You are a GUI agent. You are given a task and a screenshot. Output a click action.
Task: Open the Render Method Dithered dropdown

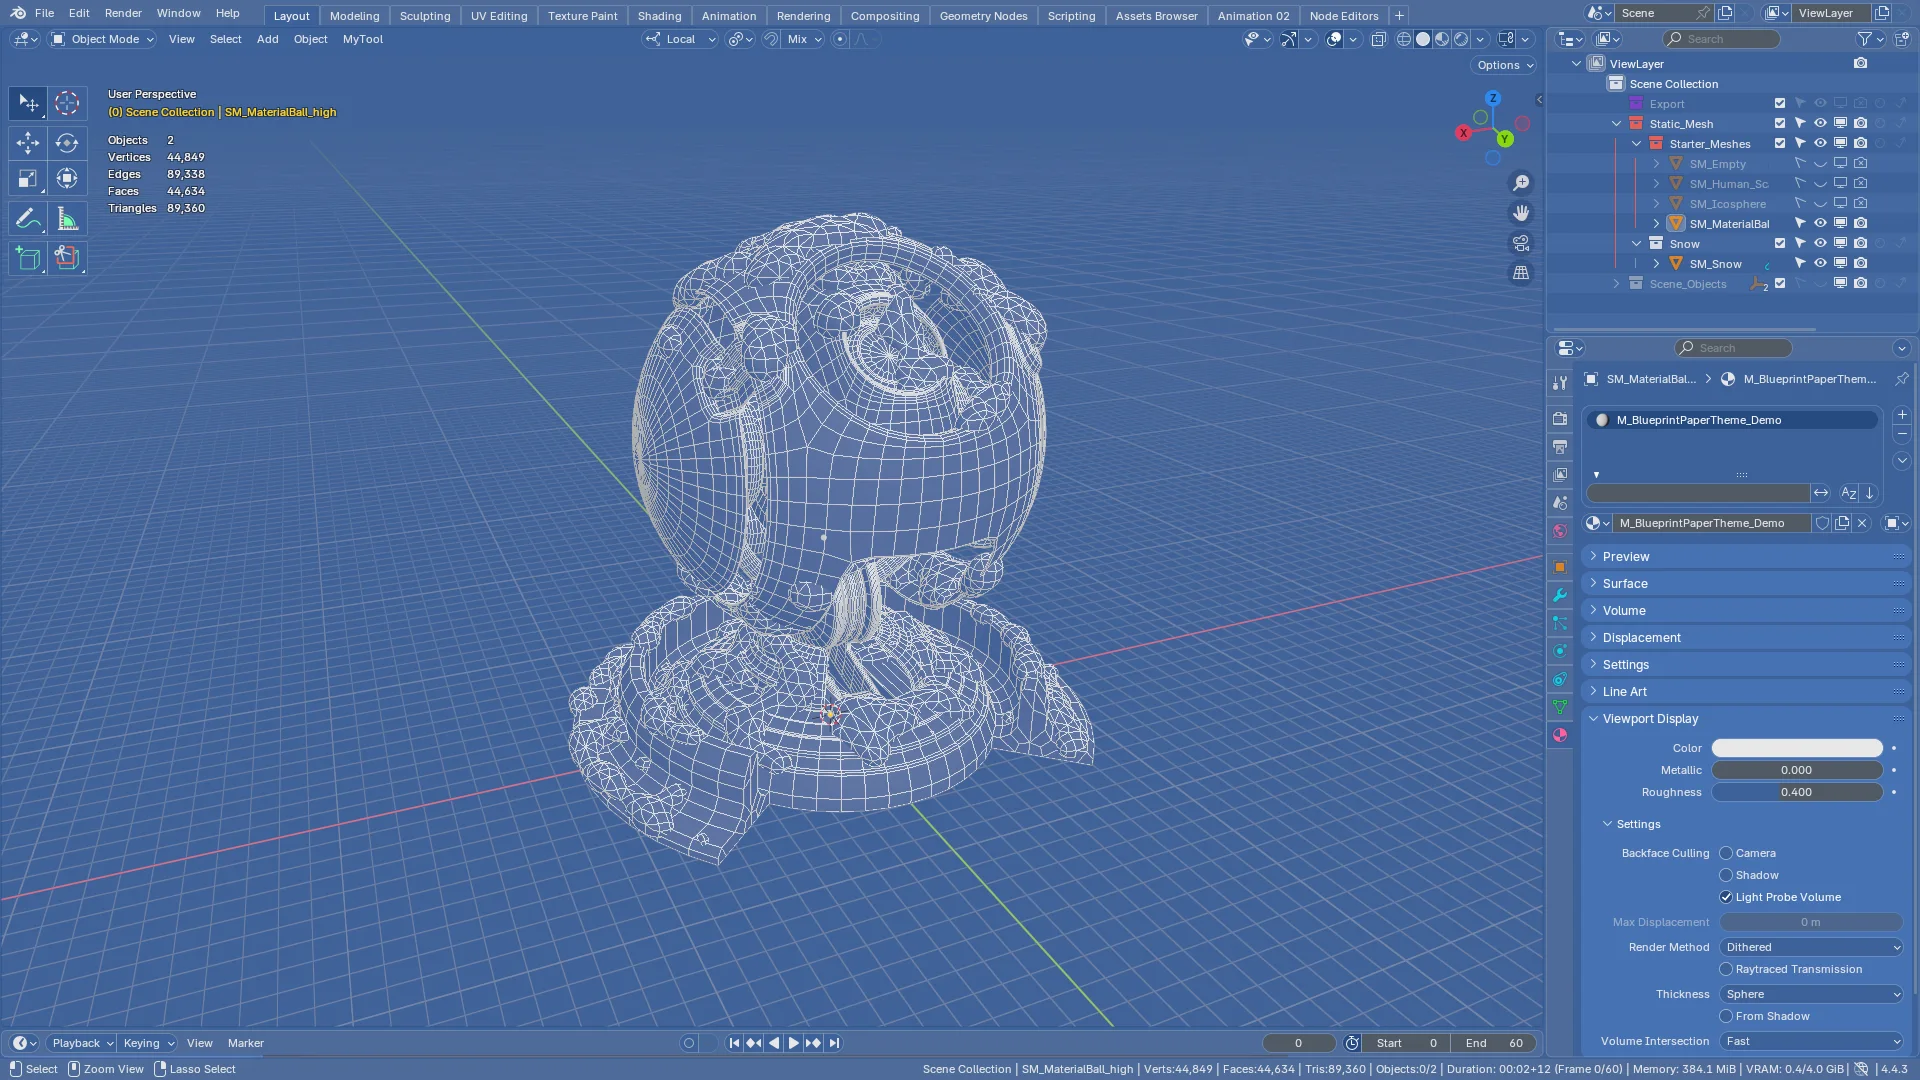click(1811, 947)
